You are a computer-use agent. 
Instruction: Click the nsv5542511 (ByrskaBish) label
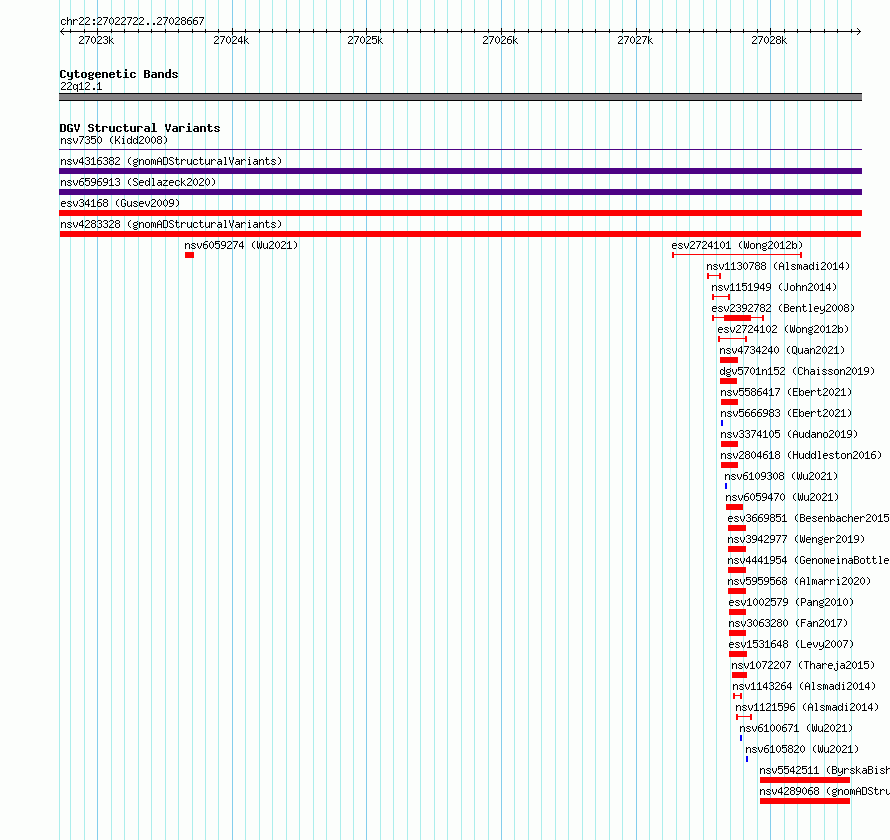click(x=824, y=770)
